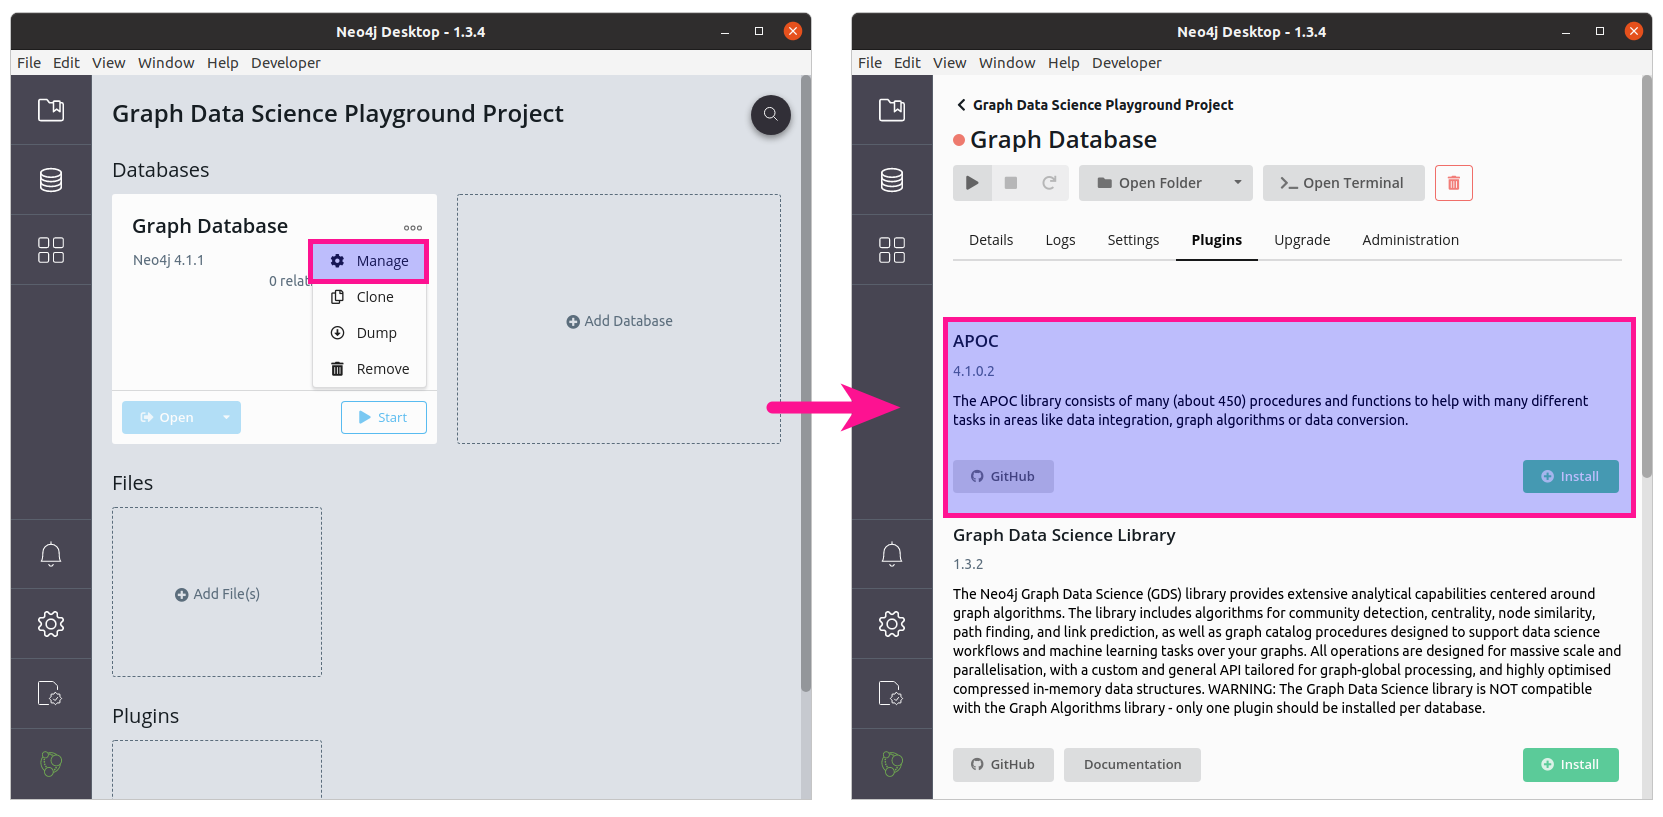This screenshot has height=817, width=1663.
Task: Click Add File(s) under Files
Action: (x=217, y=594)
